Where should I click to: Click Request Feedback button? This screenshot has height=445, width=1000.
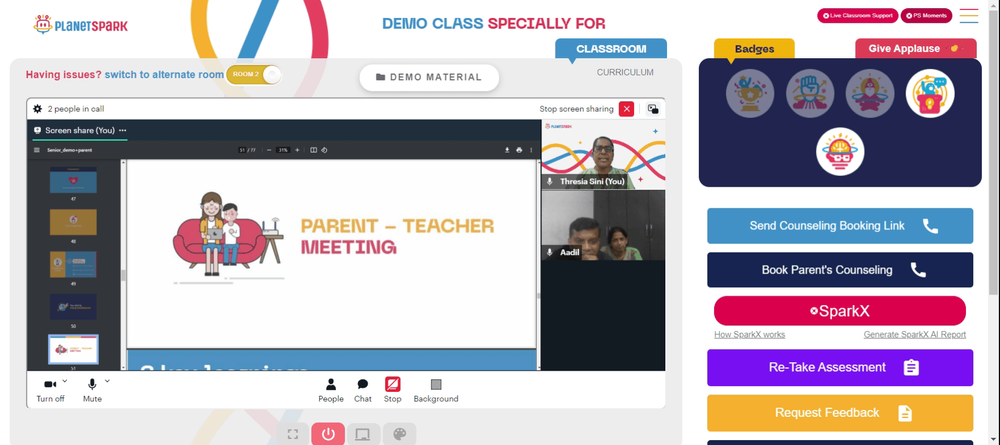click(840, 413)
